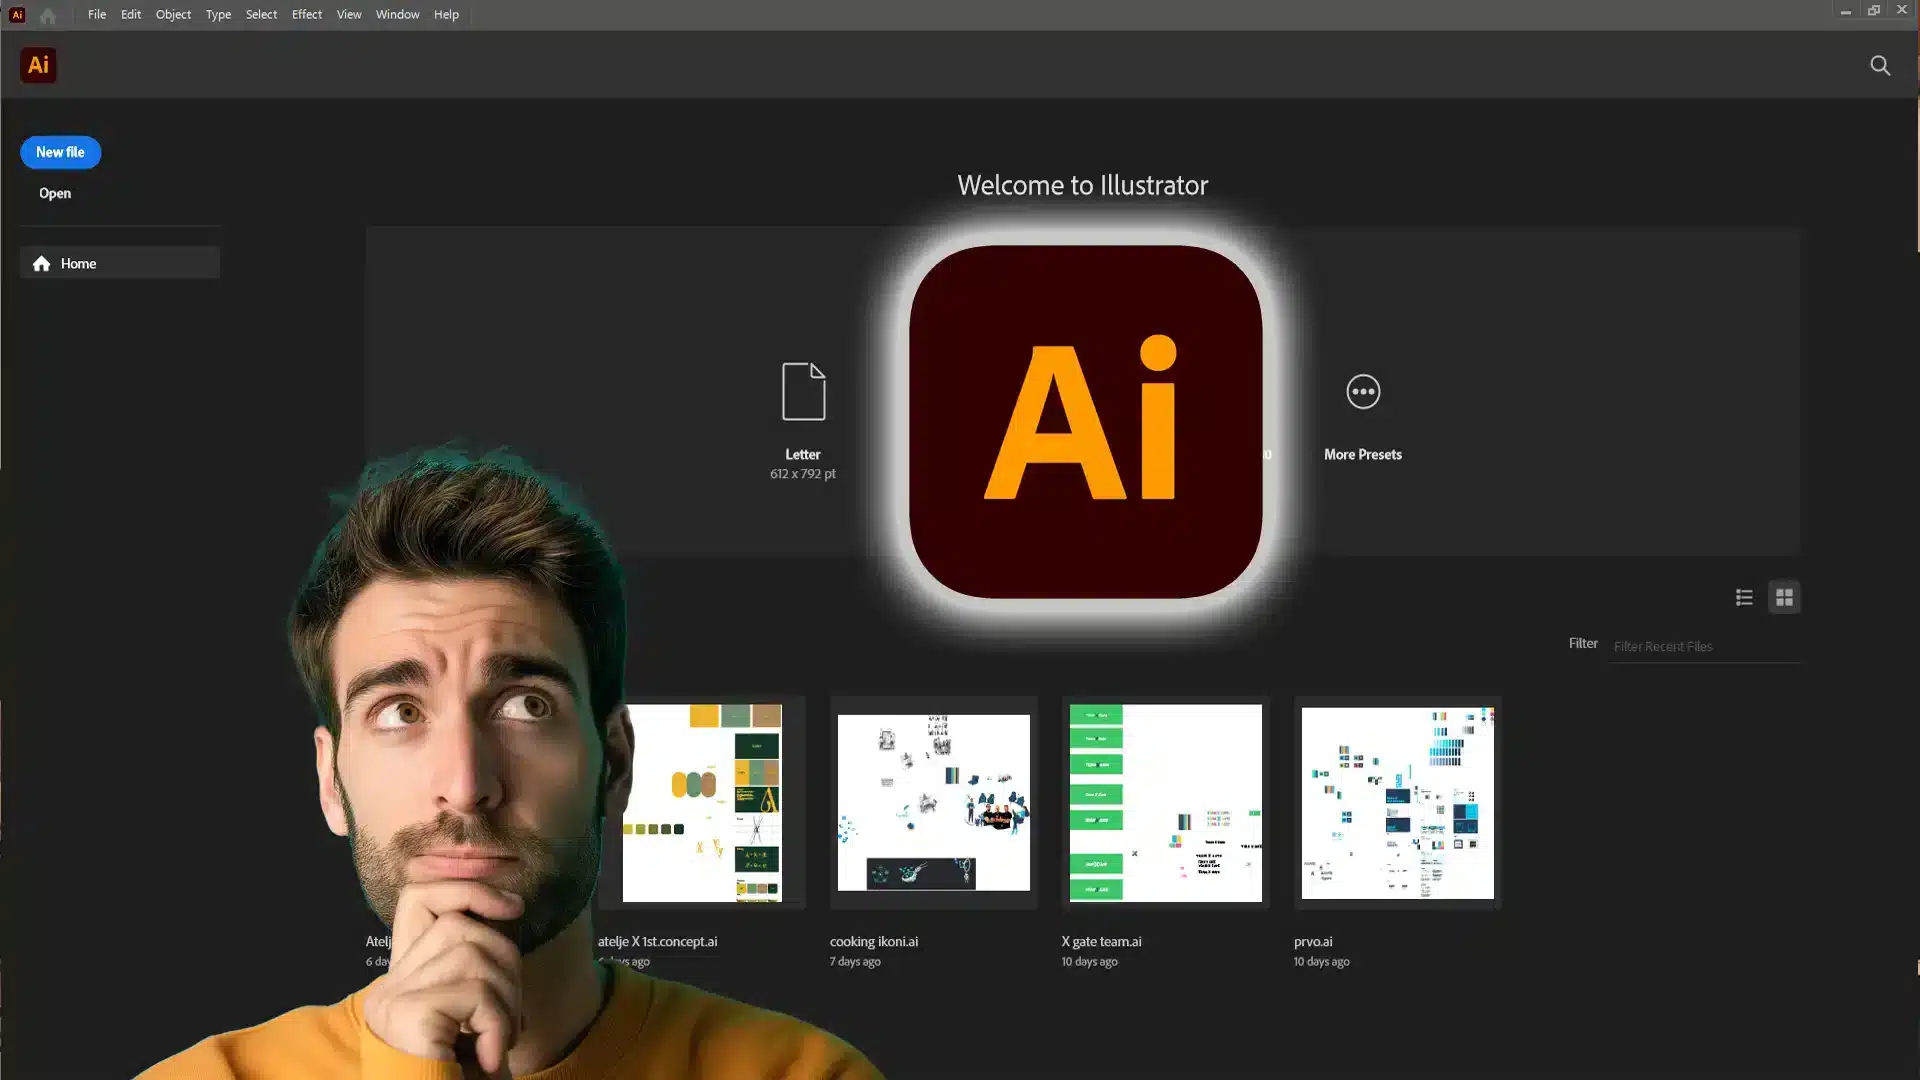Select Home in the sidebar
This screenshot has height=1080, width=1920.
coord(120,263)
